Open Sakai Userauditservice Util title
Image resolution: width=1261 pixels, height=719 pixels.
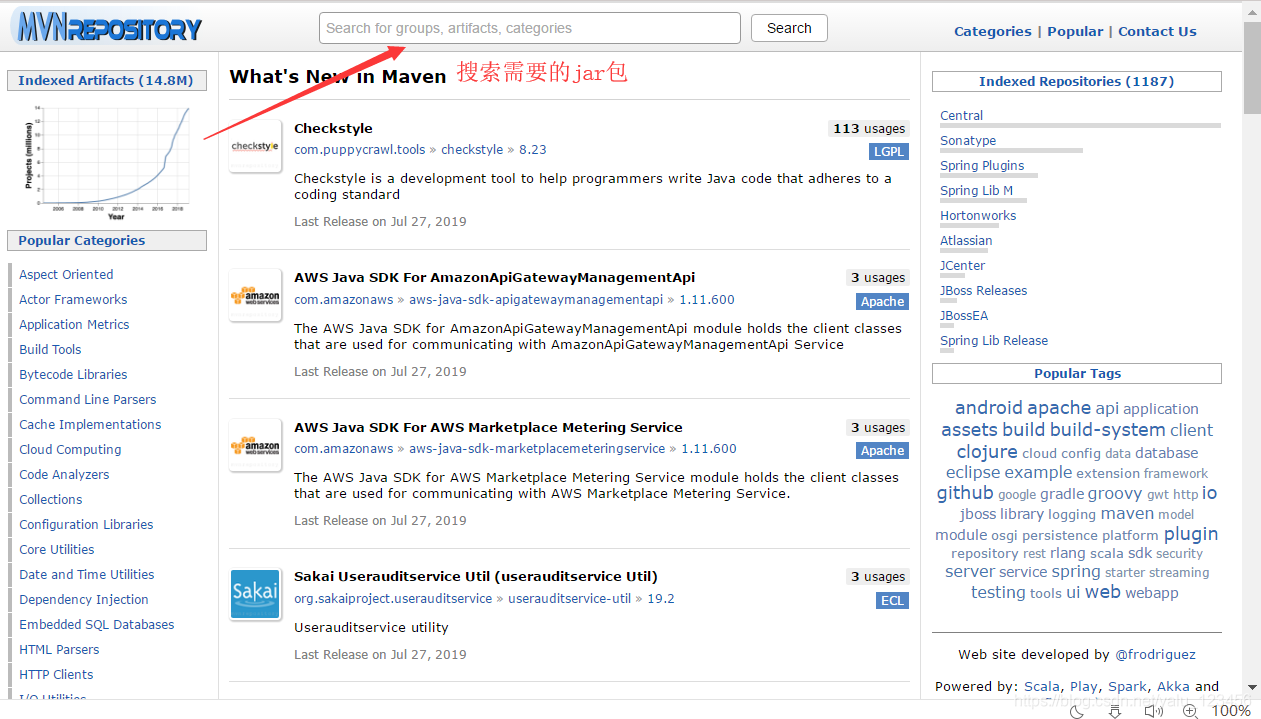(x=476, y=576)
